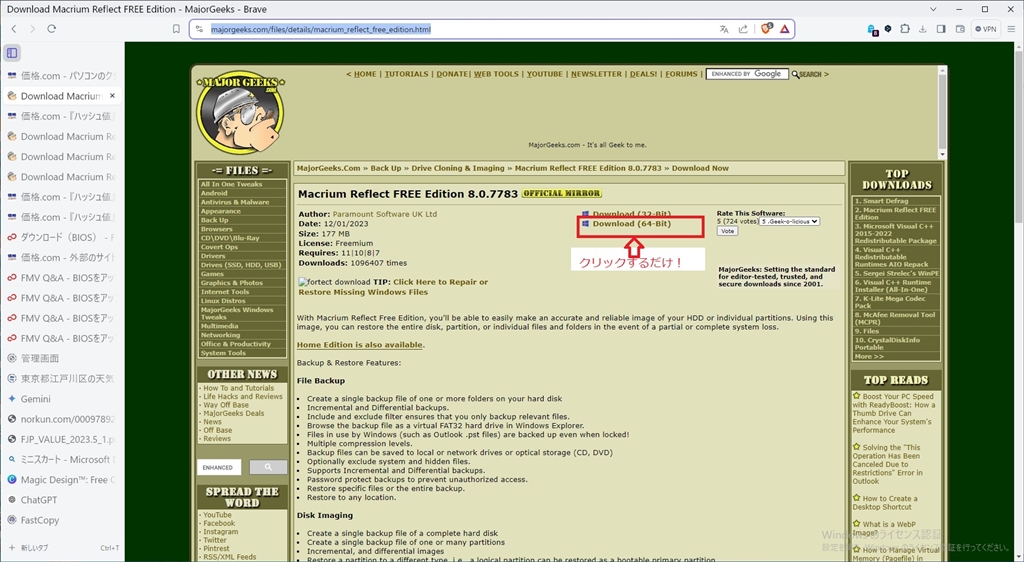Switch to the ダウンロード（BIOS） tab
This screenshot has width=1024, height=562.
tap(62, 237)
